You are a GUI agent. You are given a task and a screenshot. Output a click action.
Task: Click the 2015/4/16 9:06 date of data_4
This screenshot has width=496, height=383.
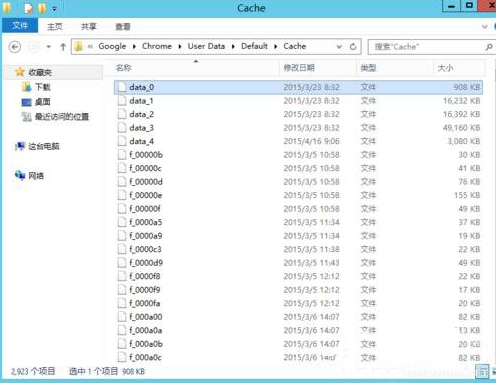[311, 141]
